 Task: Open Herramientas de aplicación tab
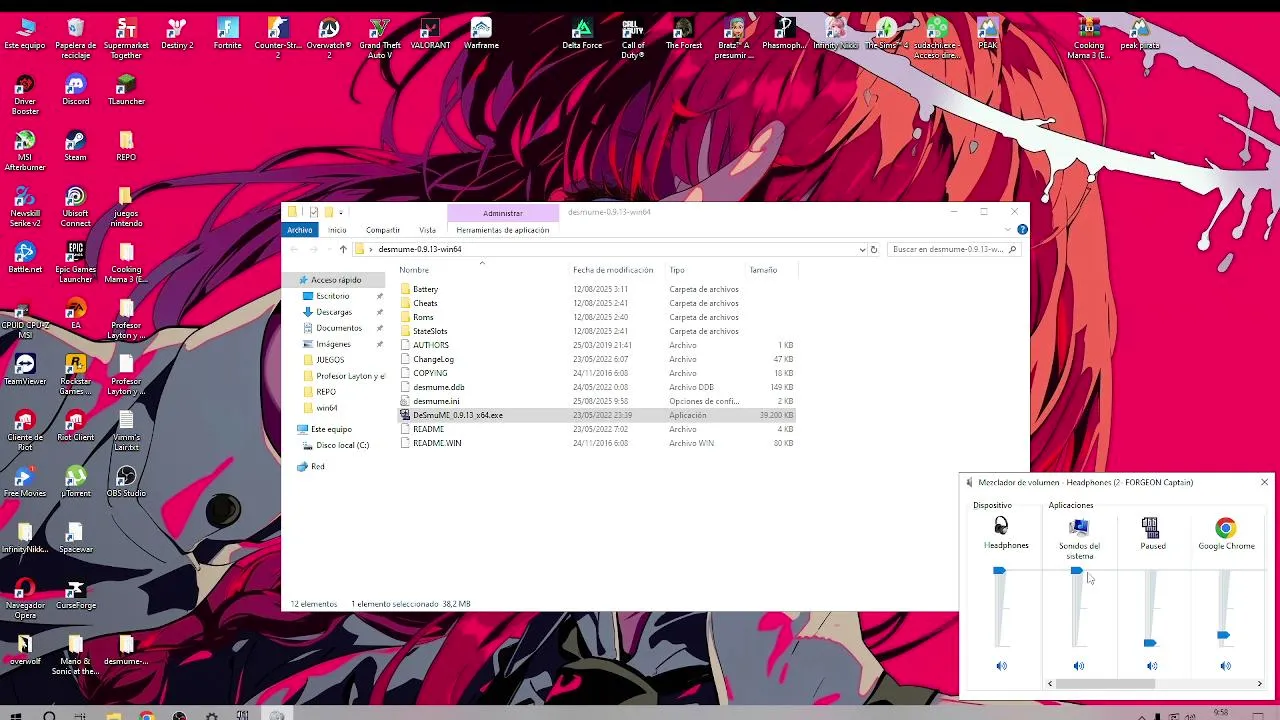pyautogui.click(x=503, y=230)
